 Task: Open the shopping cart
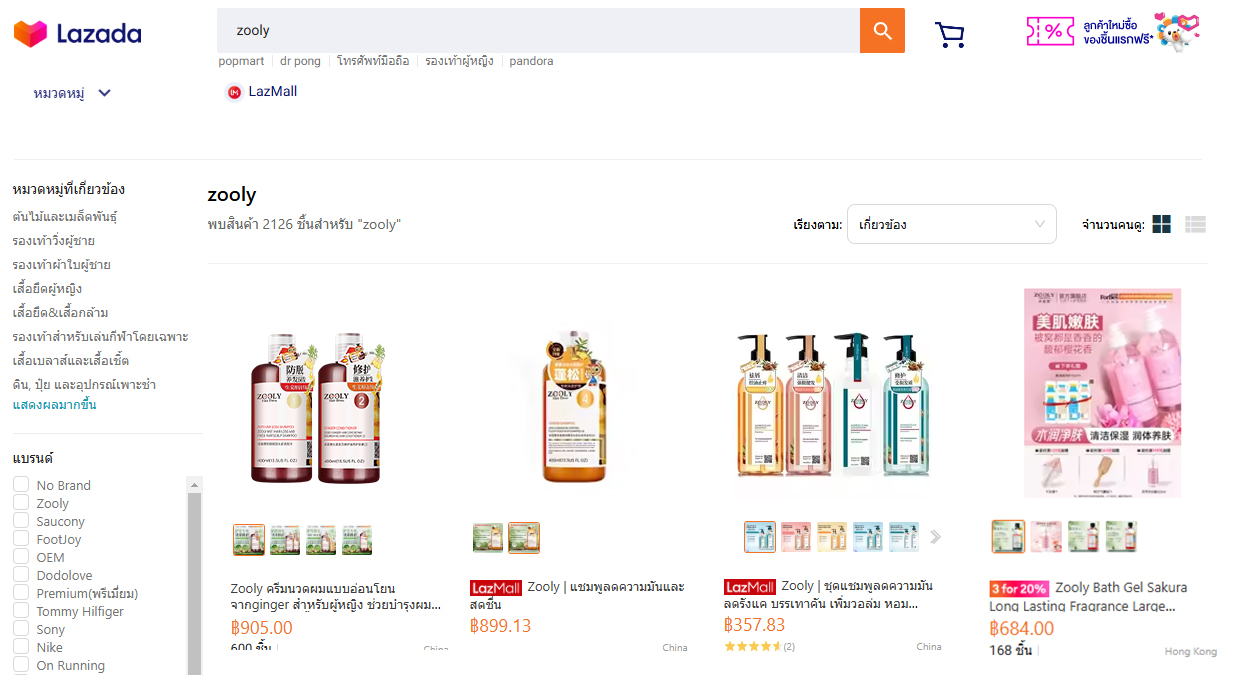pyautogui.click(x=949, y=35)
